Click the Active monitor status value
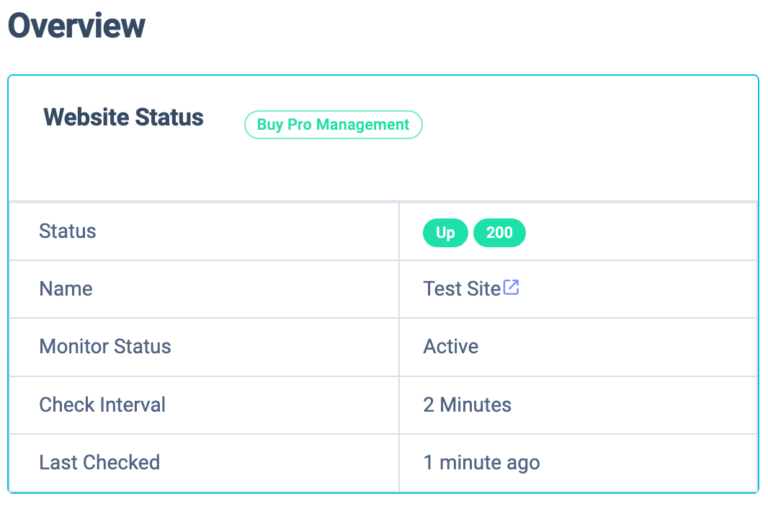The width and height of the screenshot is (768, 509). (451, 346)
